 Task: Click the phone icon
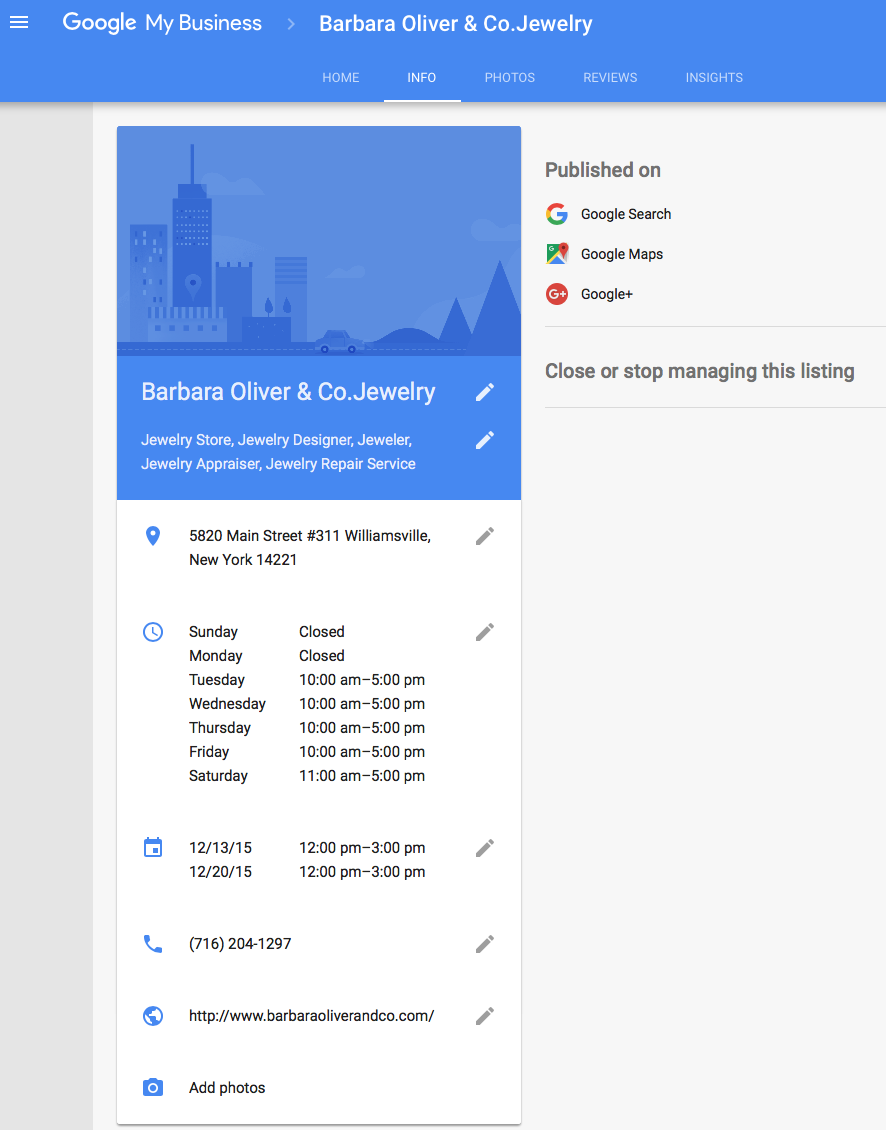click(x=153, y=944)
